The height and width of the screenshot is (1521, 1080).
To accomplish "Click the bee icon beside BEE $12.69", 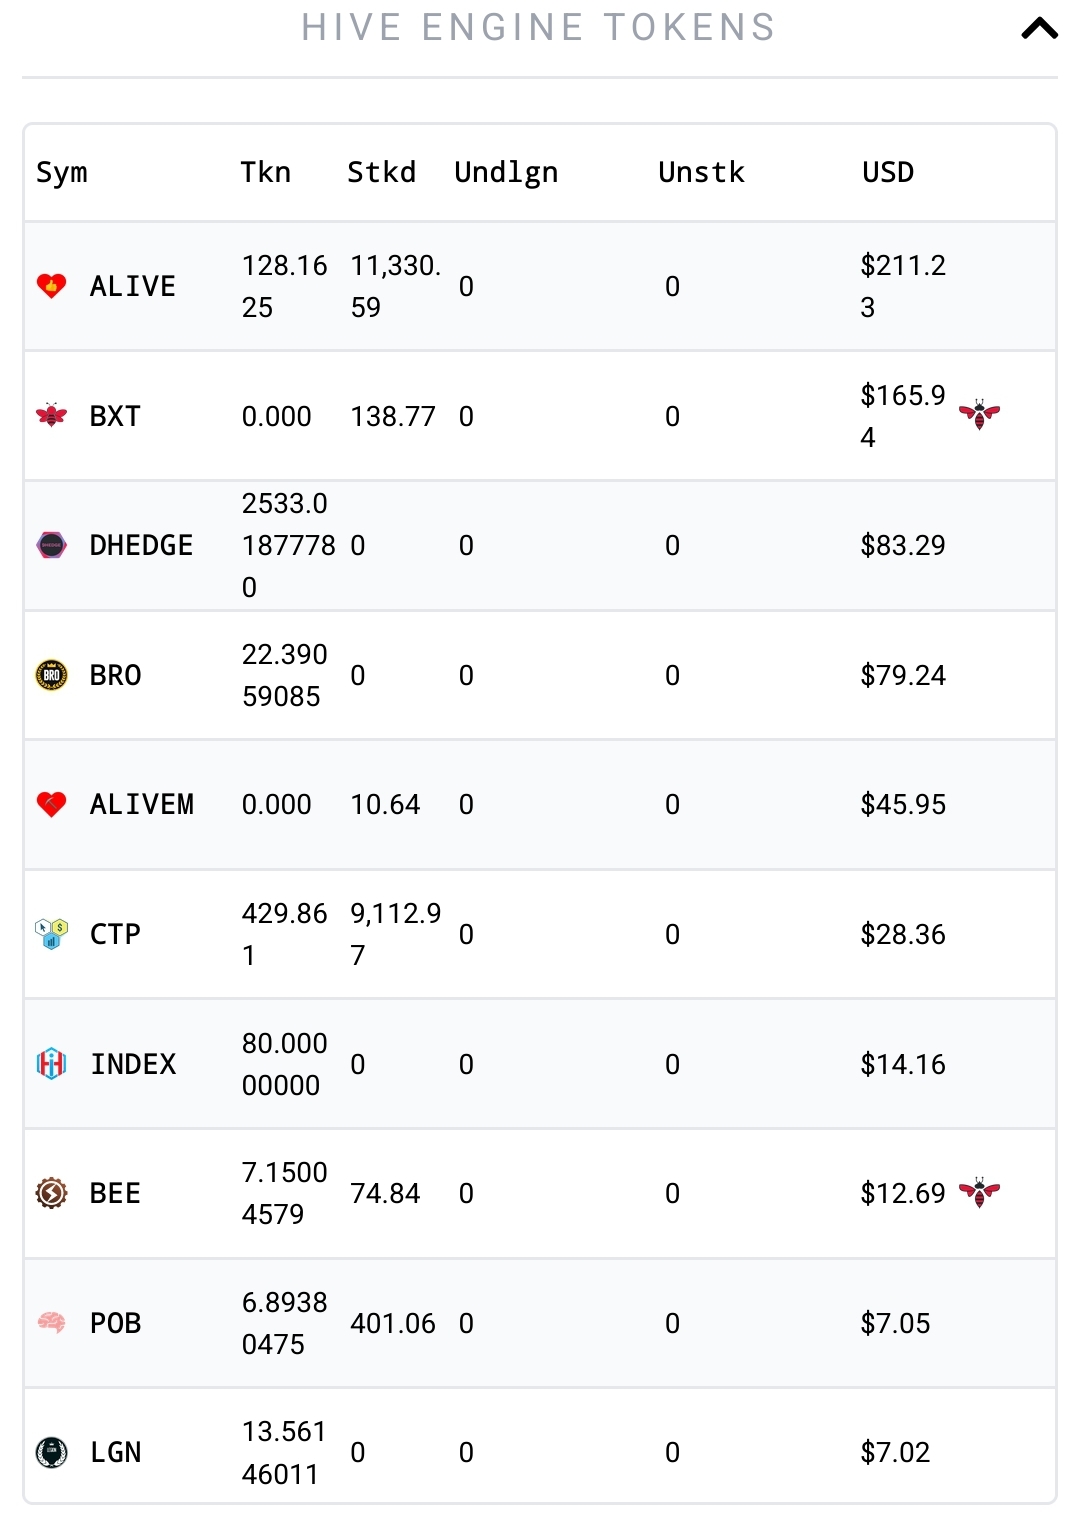I will tap(979, 1192).
